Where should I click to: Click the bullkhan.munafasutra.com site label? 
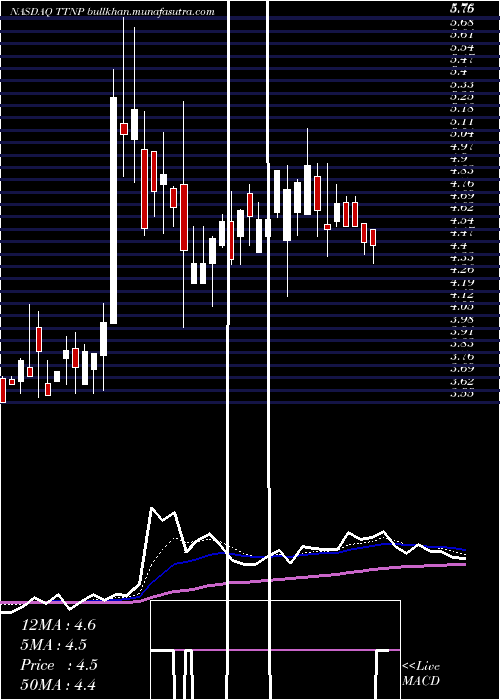pyautogui.click(x=150, y=12)
